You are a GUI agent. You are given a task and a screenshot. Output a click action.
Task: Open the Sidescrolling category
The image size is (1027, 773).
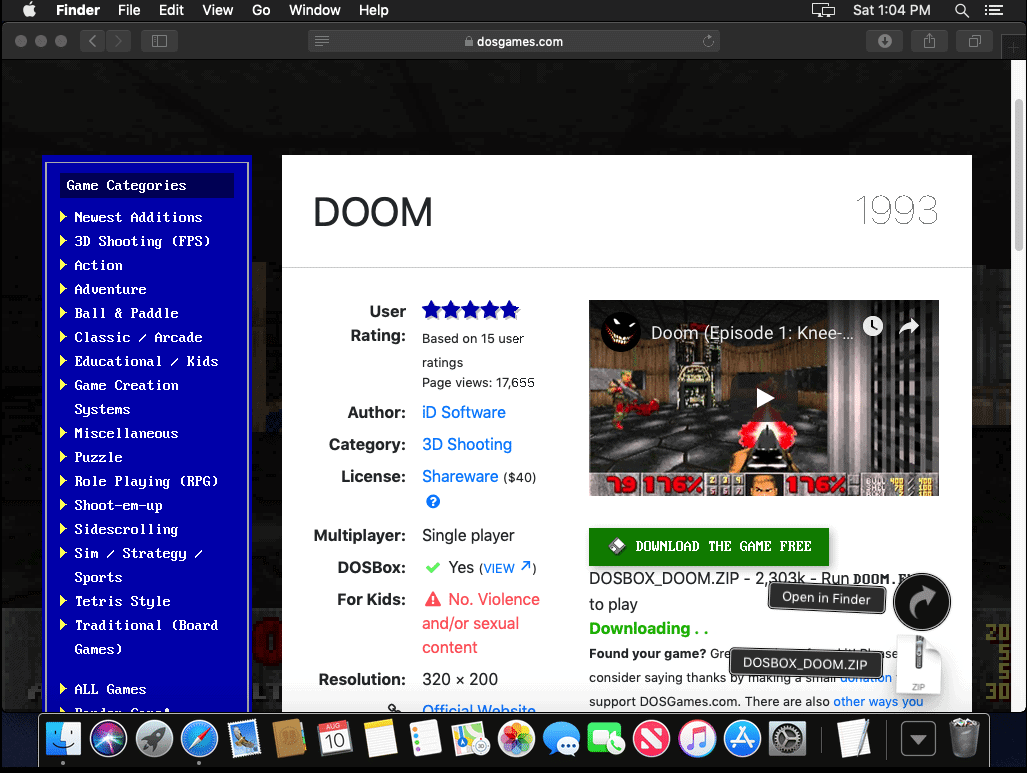click(126, 529)
